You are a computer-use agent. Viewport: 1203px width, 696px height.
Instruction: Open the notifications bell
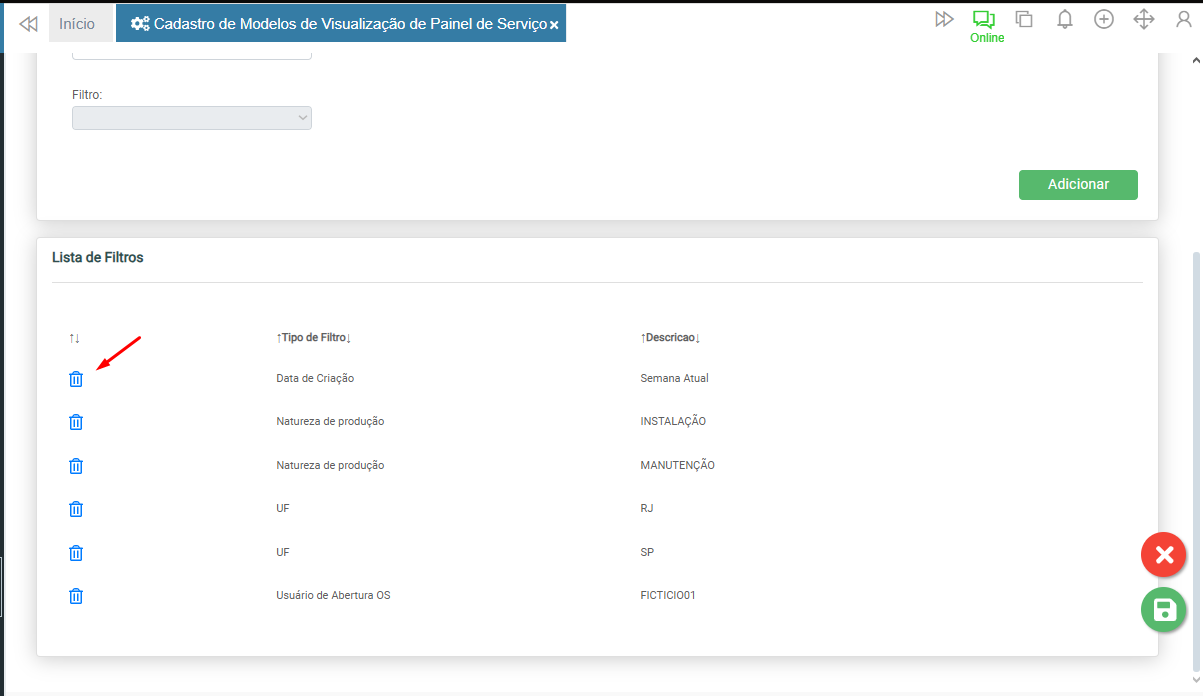1065,20
